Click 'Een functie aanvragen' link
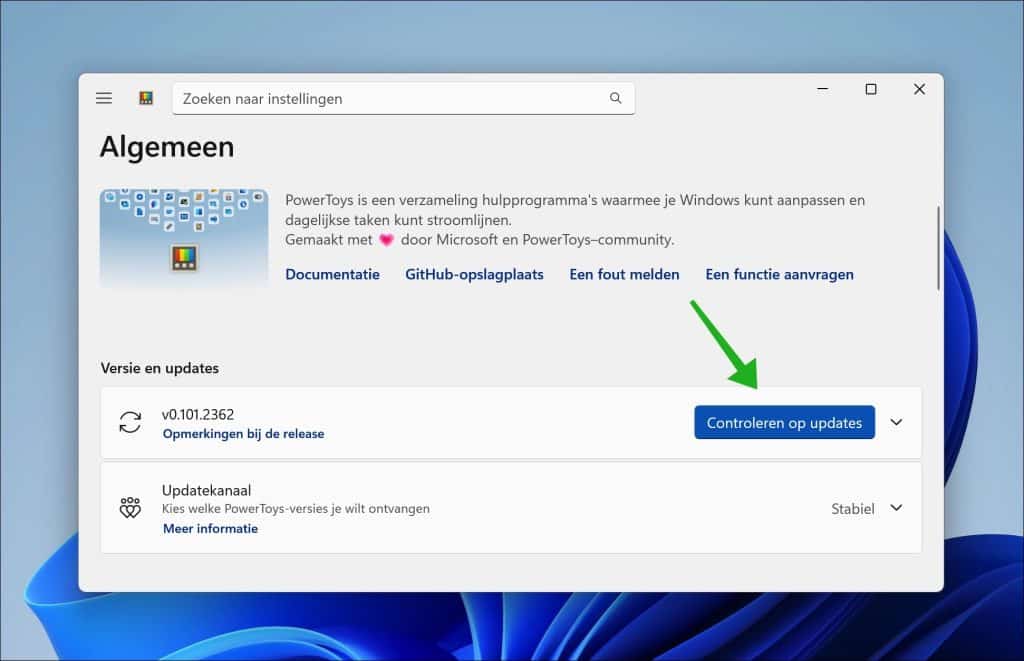 (x=779, y=274)
